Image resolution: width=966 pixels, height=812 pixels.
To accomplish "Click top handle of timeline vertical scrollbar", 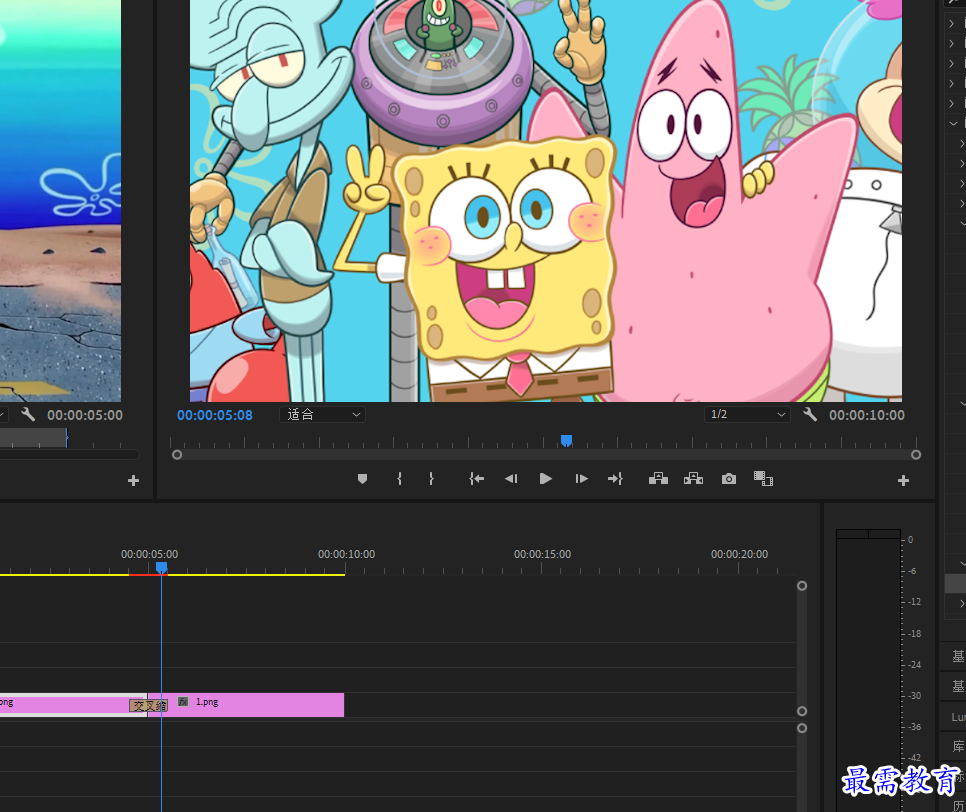I will pos(802,586).
